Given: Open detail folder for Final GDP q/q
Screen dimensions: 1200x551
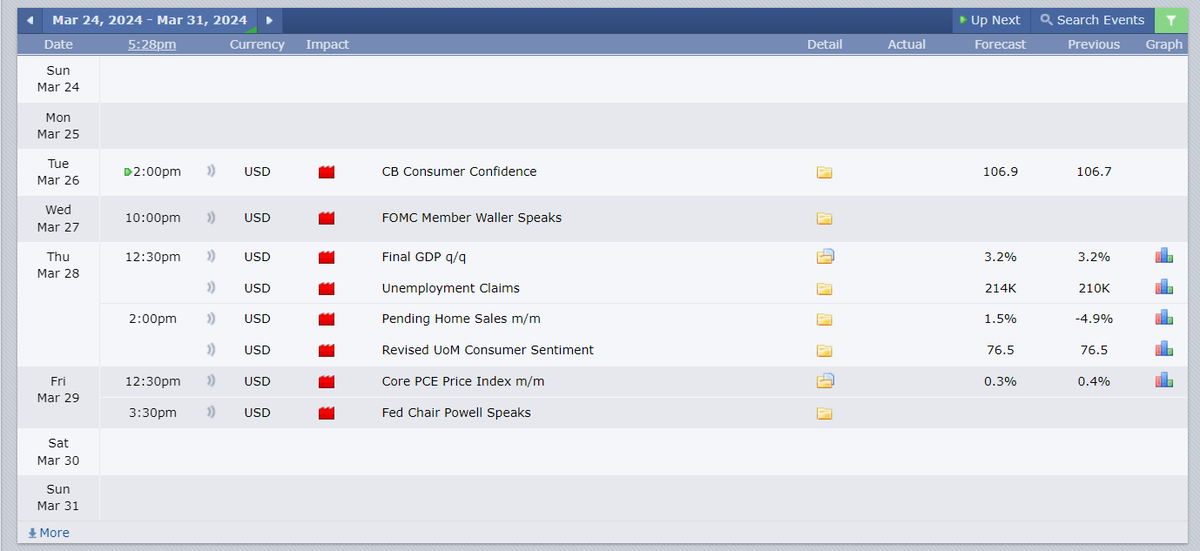Looking at the screenshot, I should point(825,257).
